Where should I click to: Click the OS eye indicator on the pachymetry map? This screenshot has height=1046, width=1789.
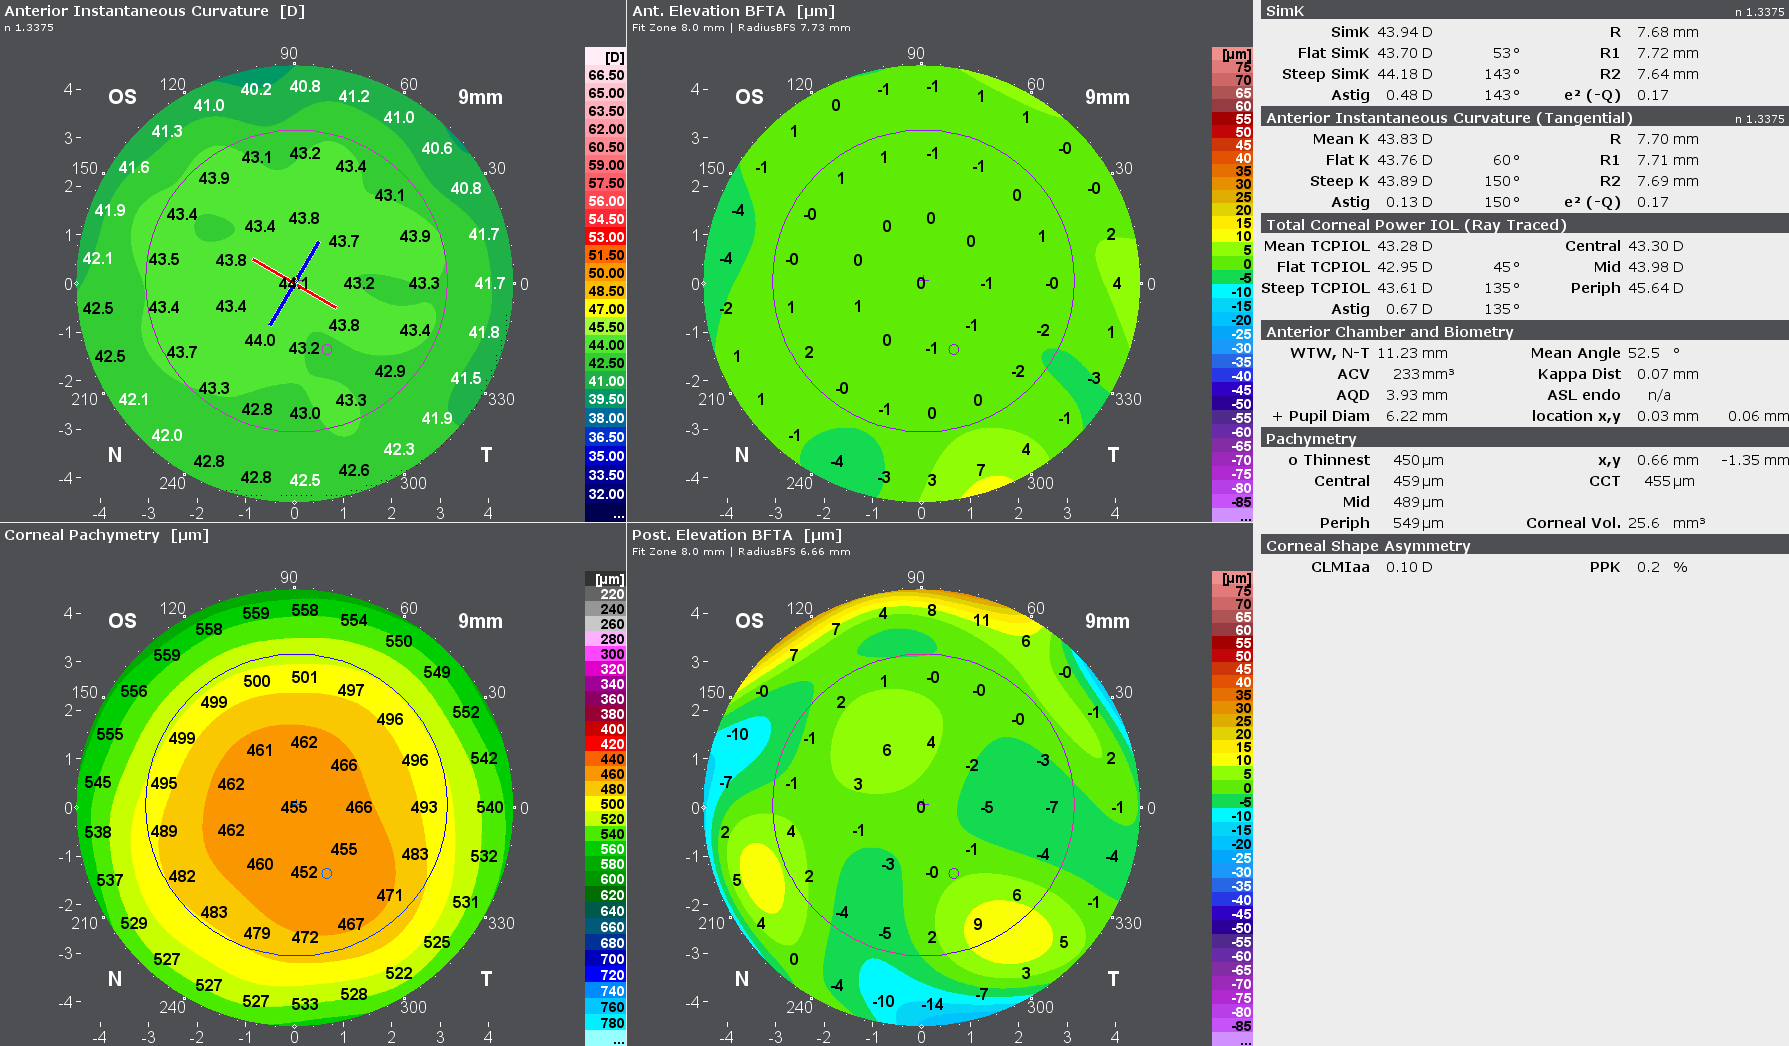(120, 621)
